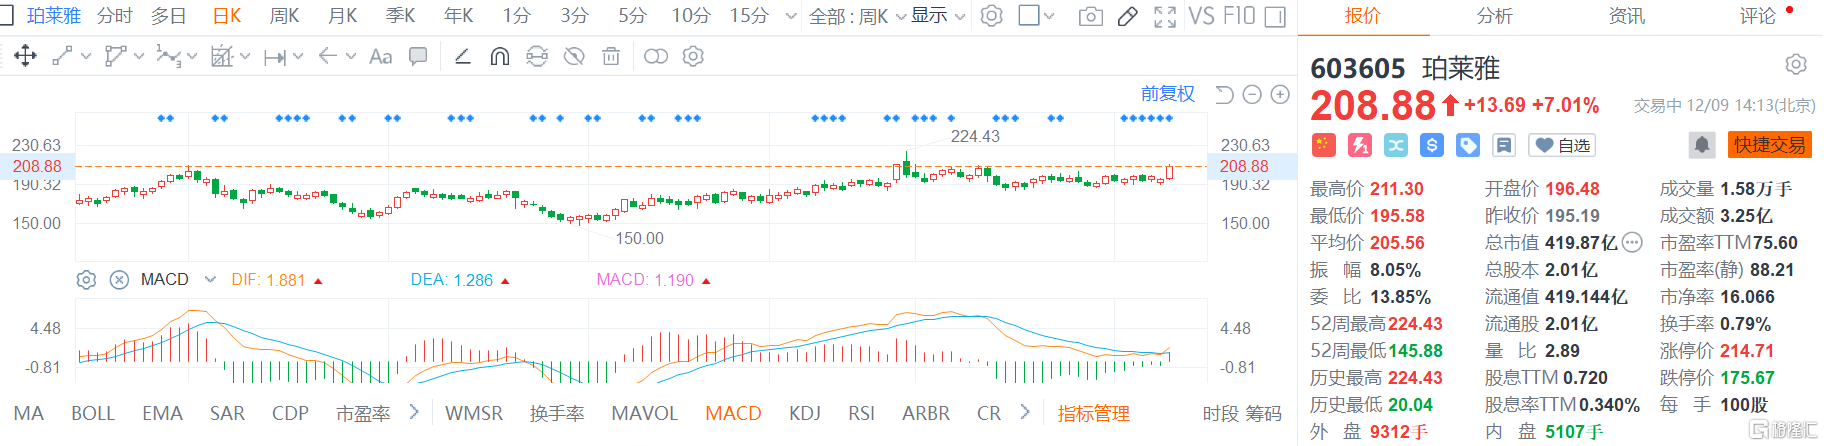Image resolution: width=1824 pixels, height=446 pixels.
Task: Select the comment bubble annotation tool
Action: 418,56
